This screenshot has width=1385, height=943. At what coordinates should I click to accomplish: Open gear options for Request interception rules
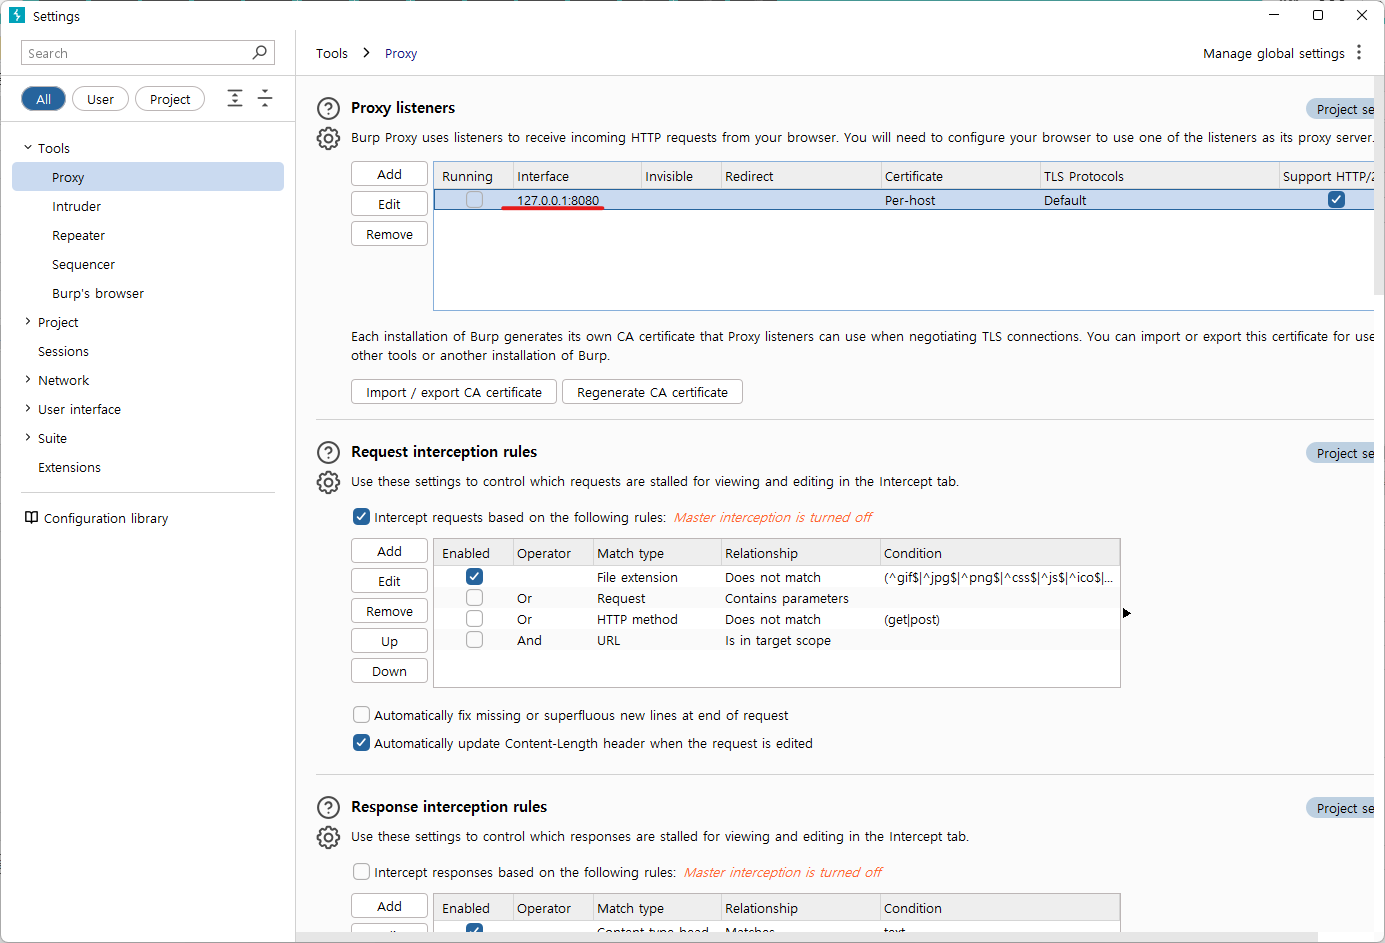click(328, 482)
